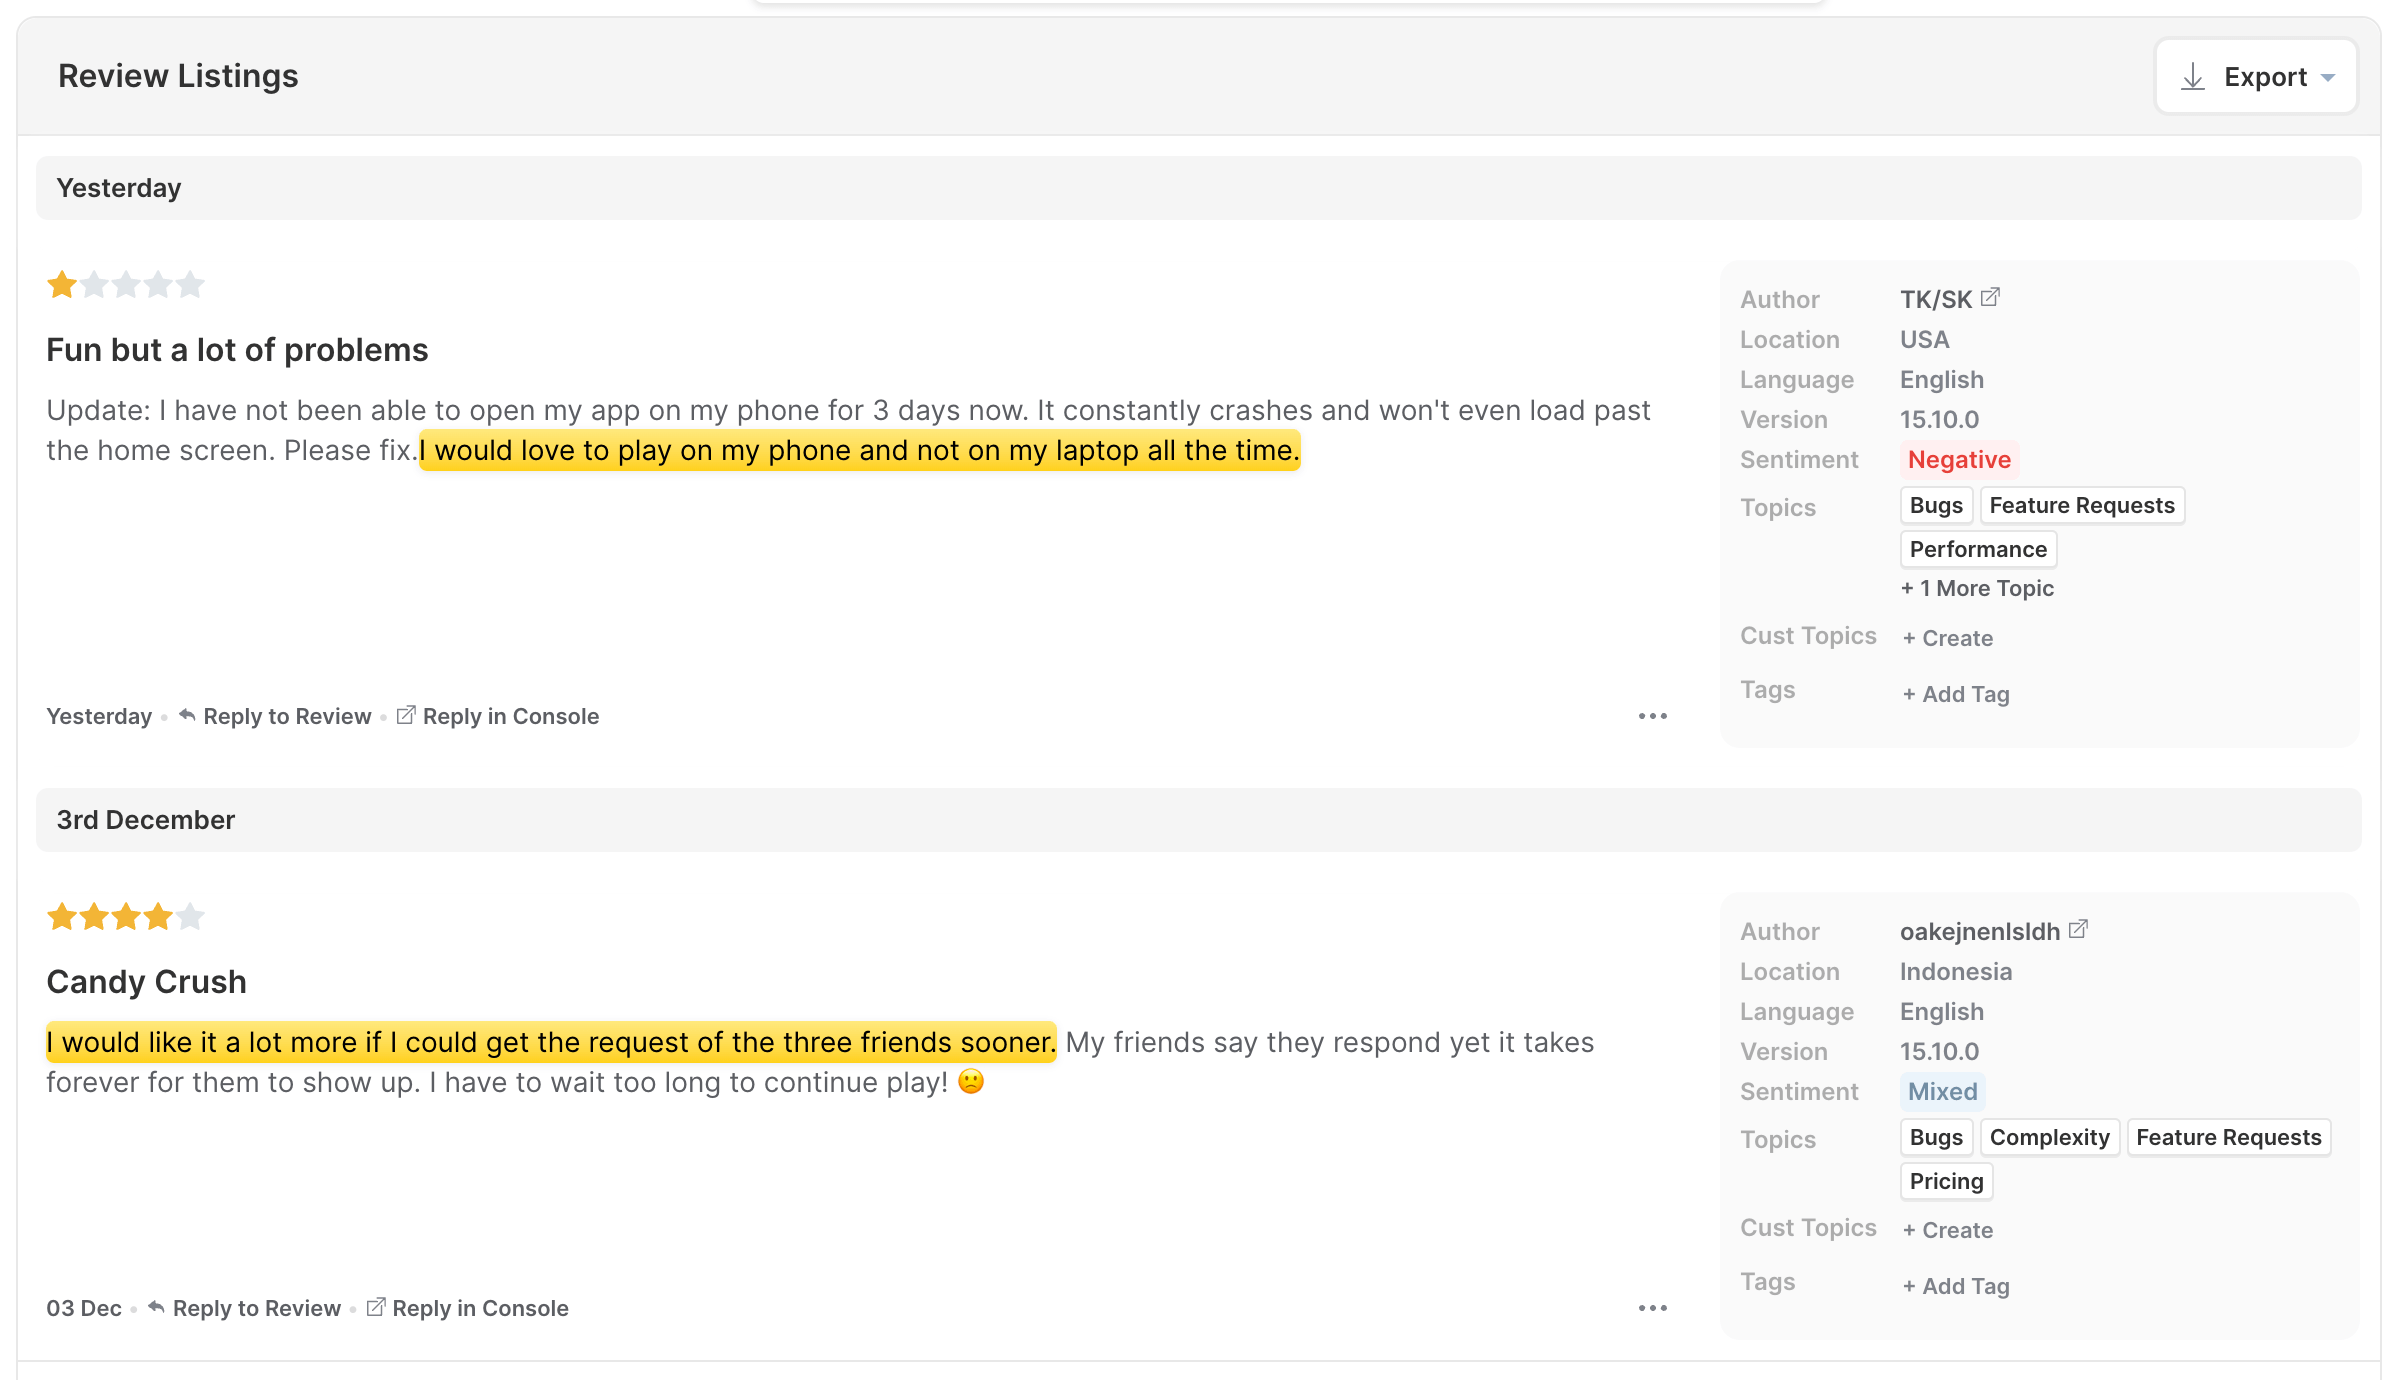2402x1380 pixels.
Task: Click the '3rd December' date group header
Action: [x=1198, y=820]
